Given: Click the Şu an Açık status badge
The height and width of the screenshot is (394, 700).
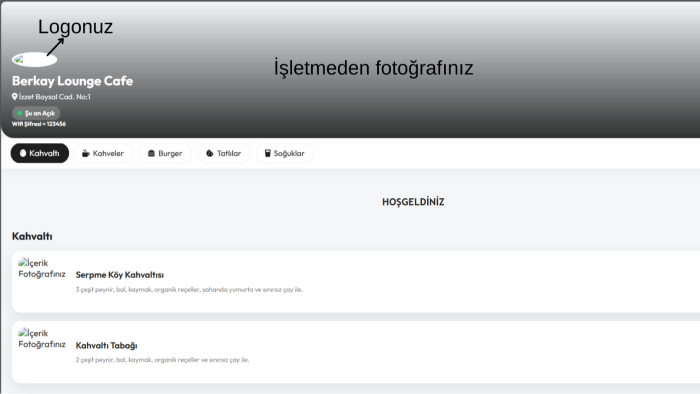Looking at the screenshot, I should [36, 113].
